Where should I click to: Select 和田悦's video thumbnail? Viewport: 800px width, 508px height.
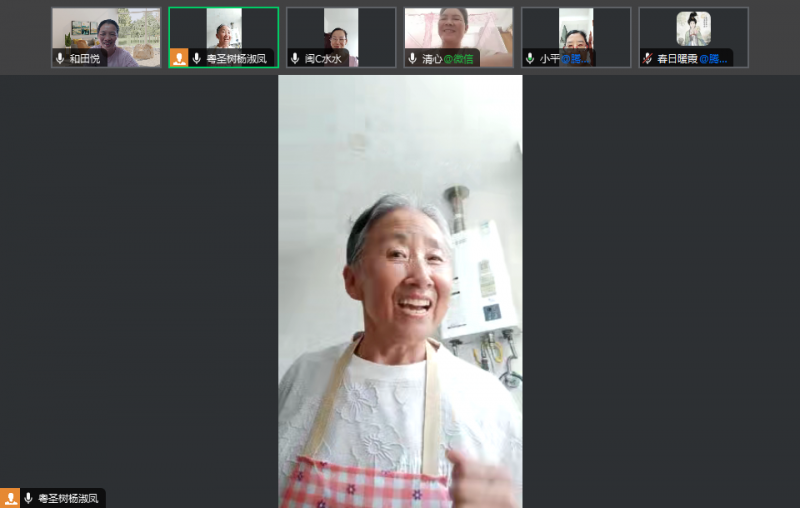point(106,30)
